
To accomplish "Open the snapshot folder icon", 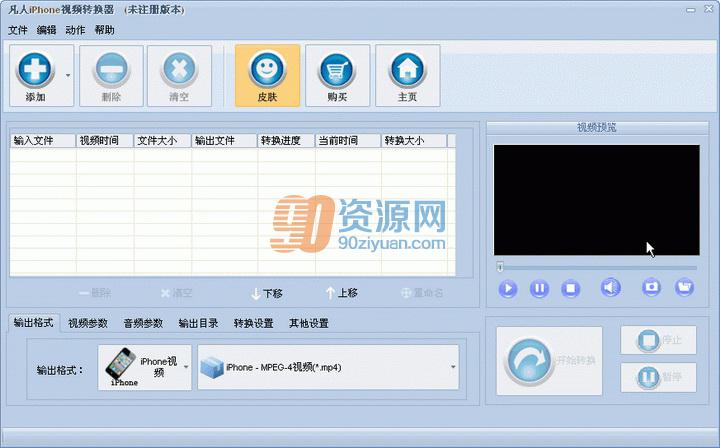I will coord(684,287).
